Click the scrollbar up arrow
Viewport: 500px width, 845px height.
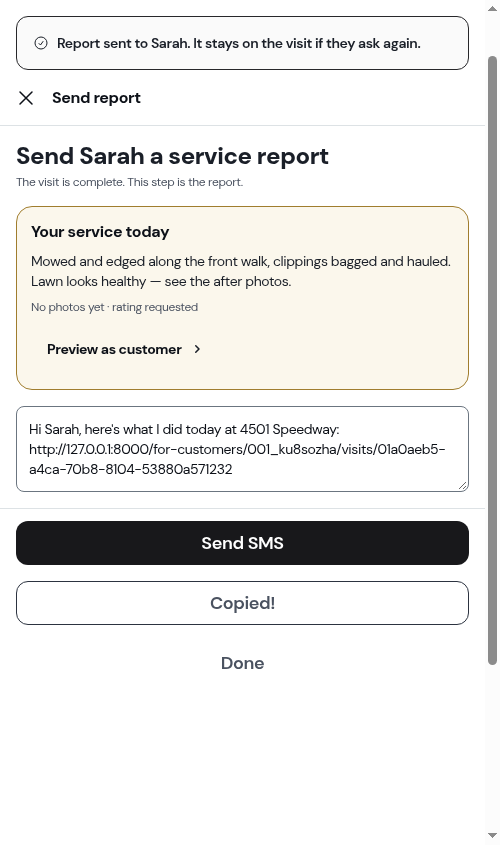[x=492, y=9]
